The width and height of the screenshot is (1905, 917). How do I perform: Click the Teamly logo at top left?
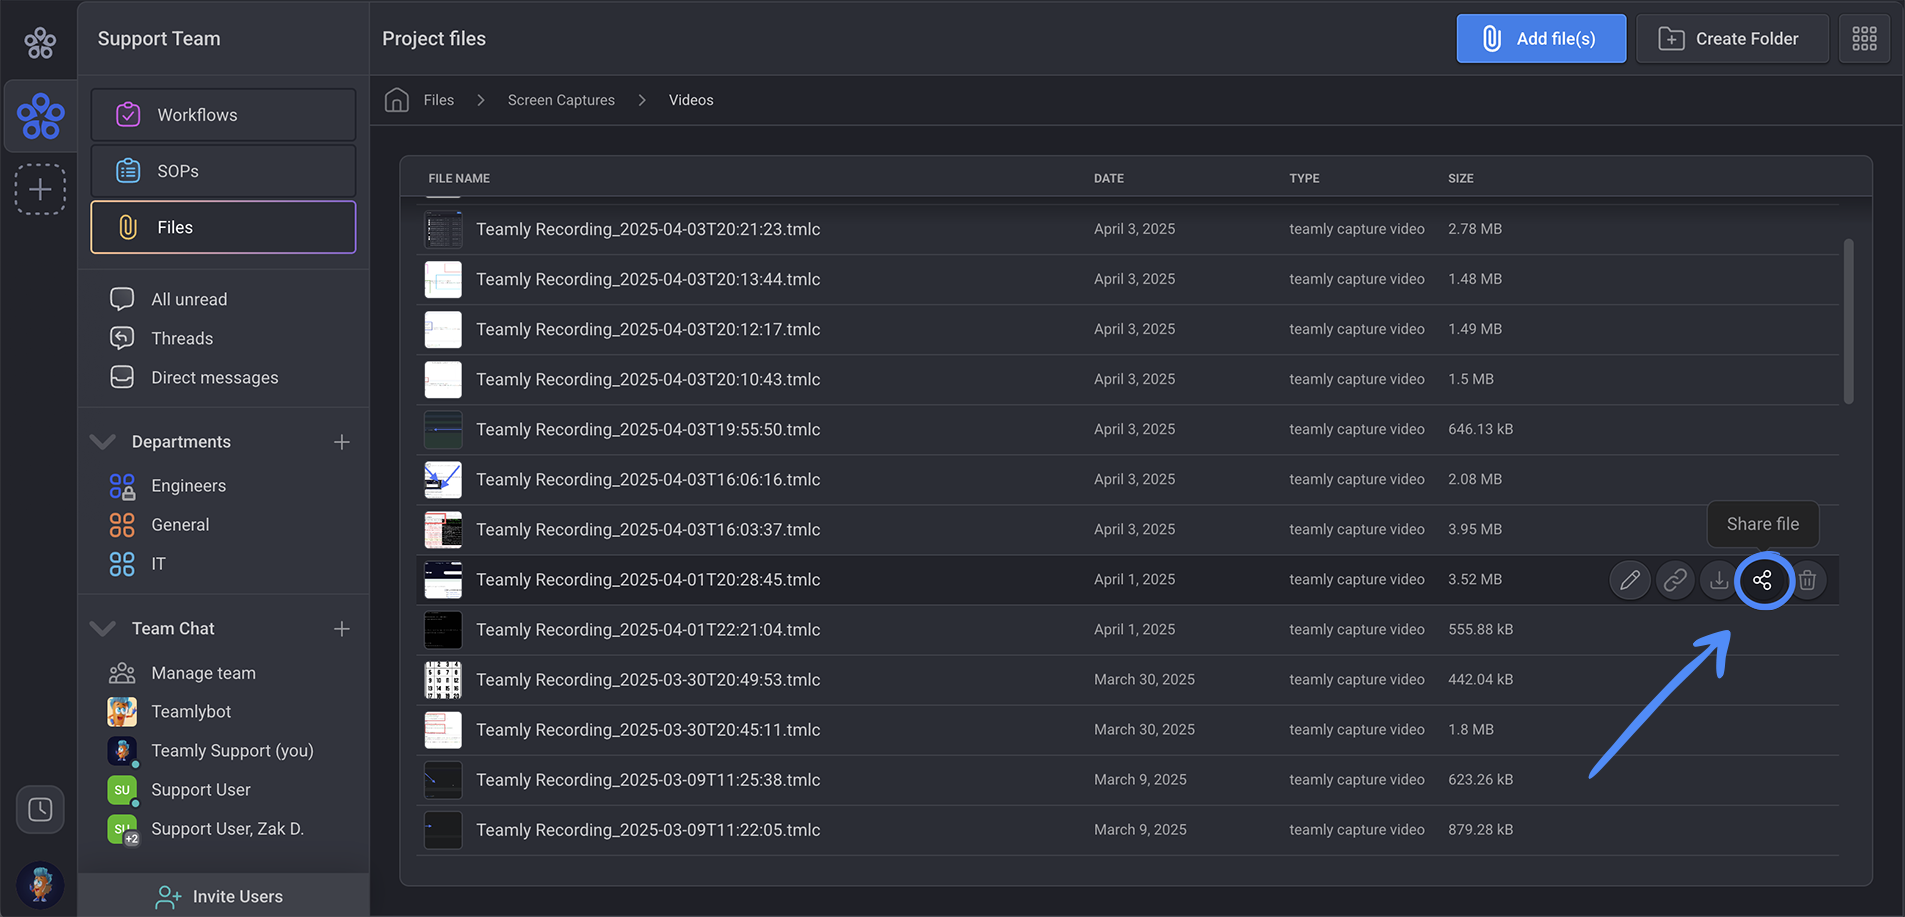pos(40,42)
